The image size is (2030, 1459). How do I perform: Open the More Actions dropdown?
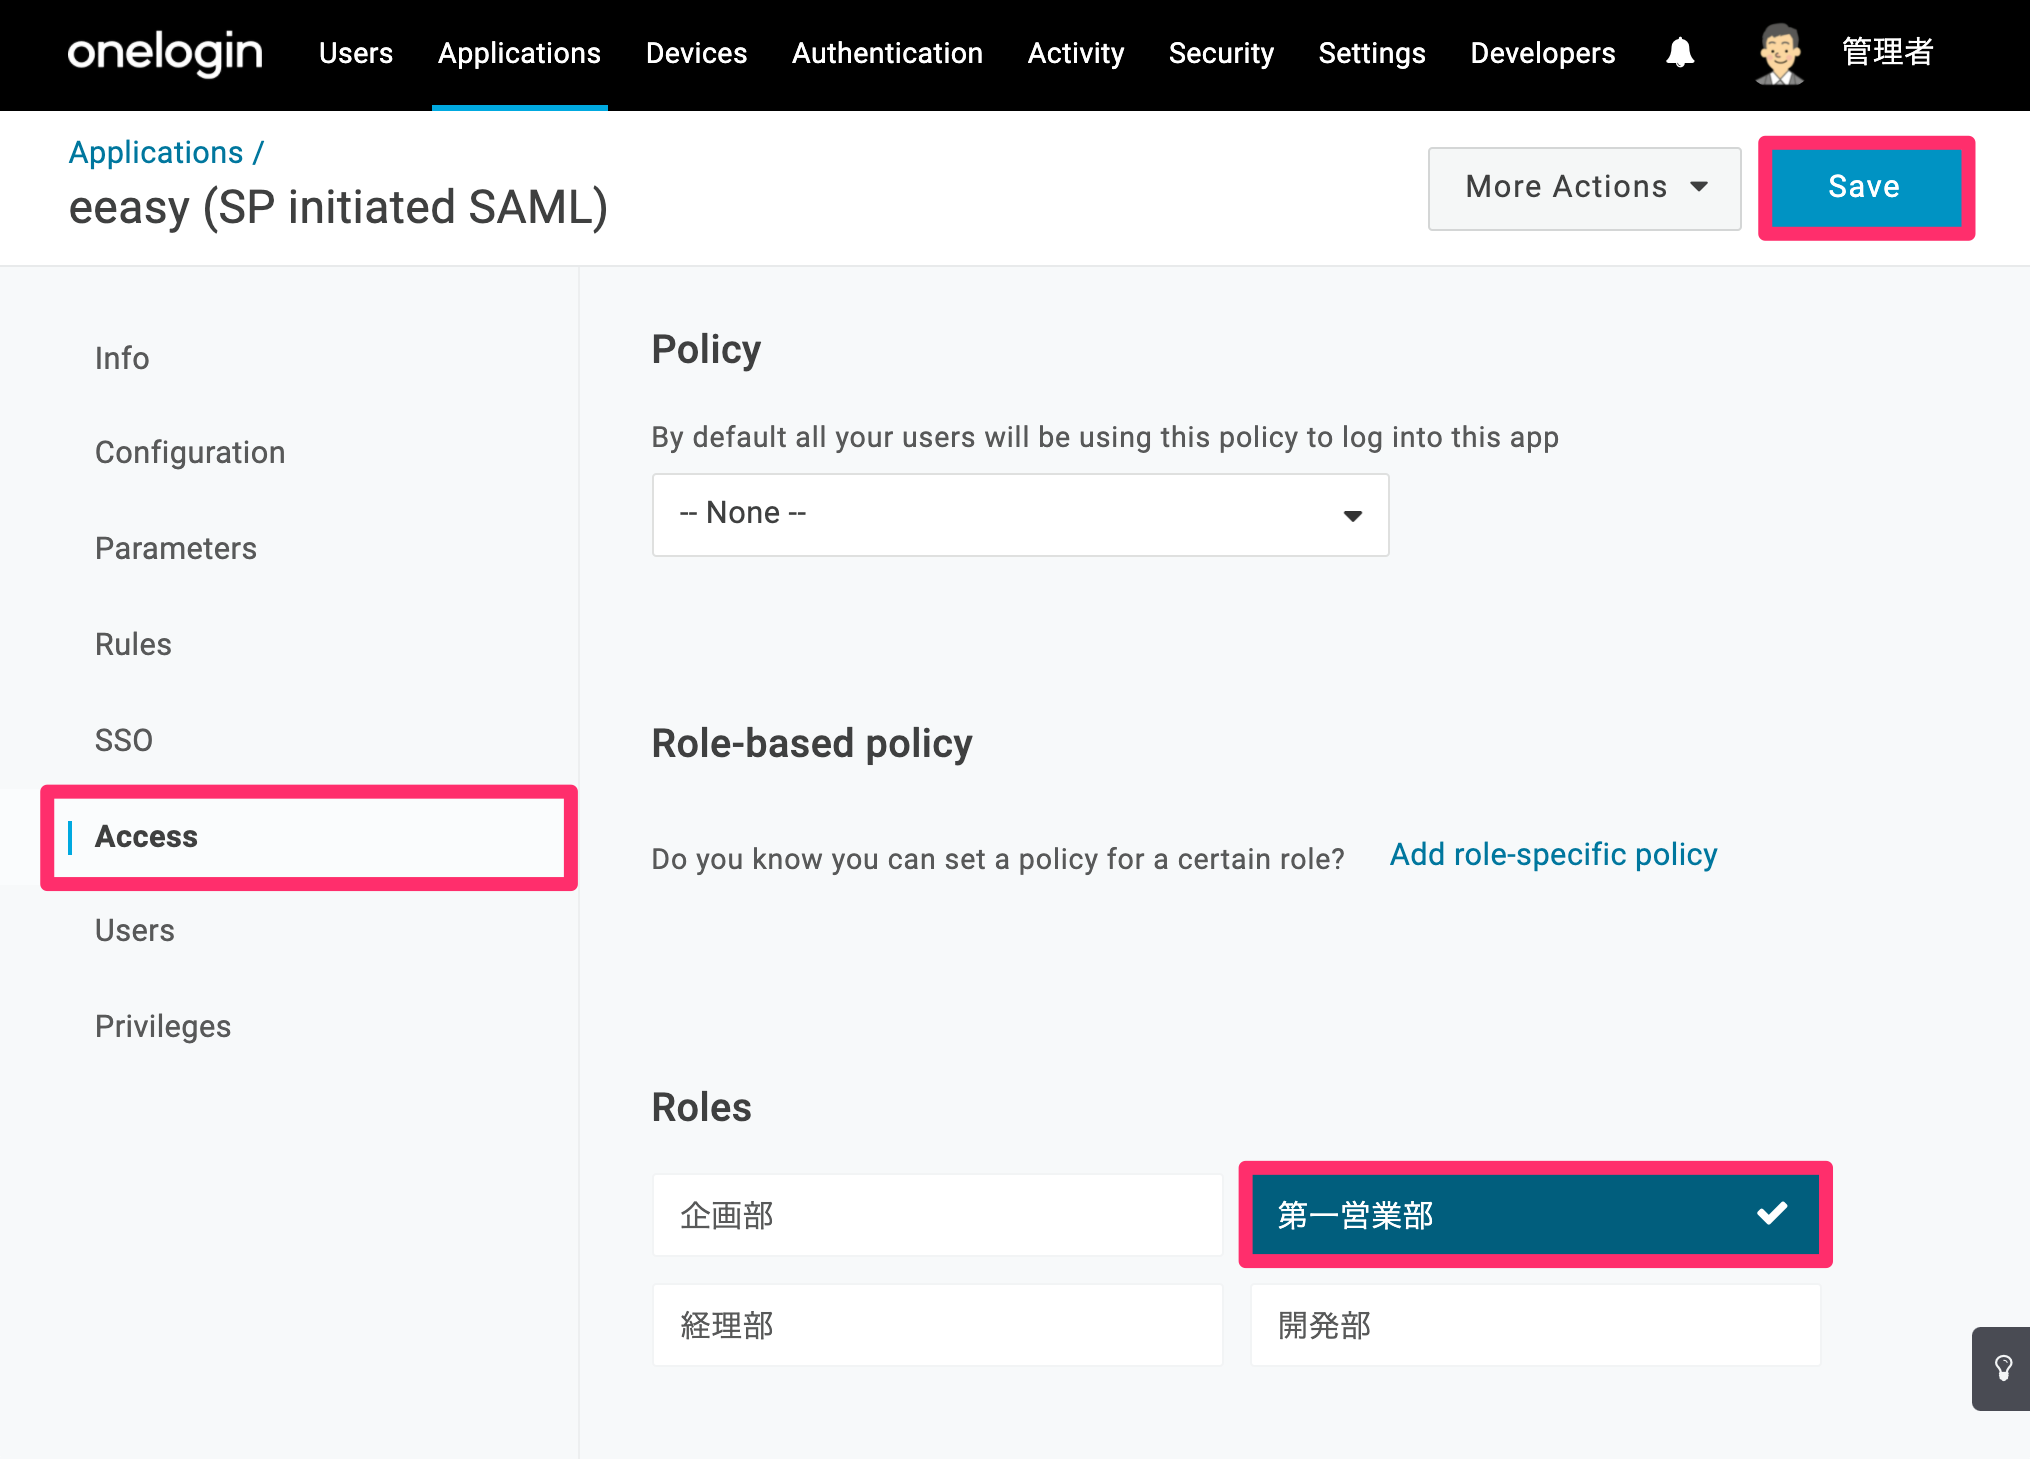pos(1584,188)
